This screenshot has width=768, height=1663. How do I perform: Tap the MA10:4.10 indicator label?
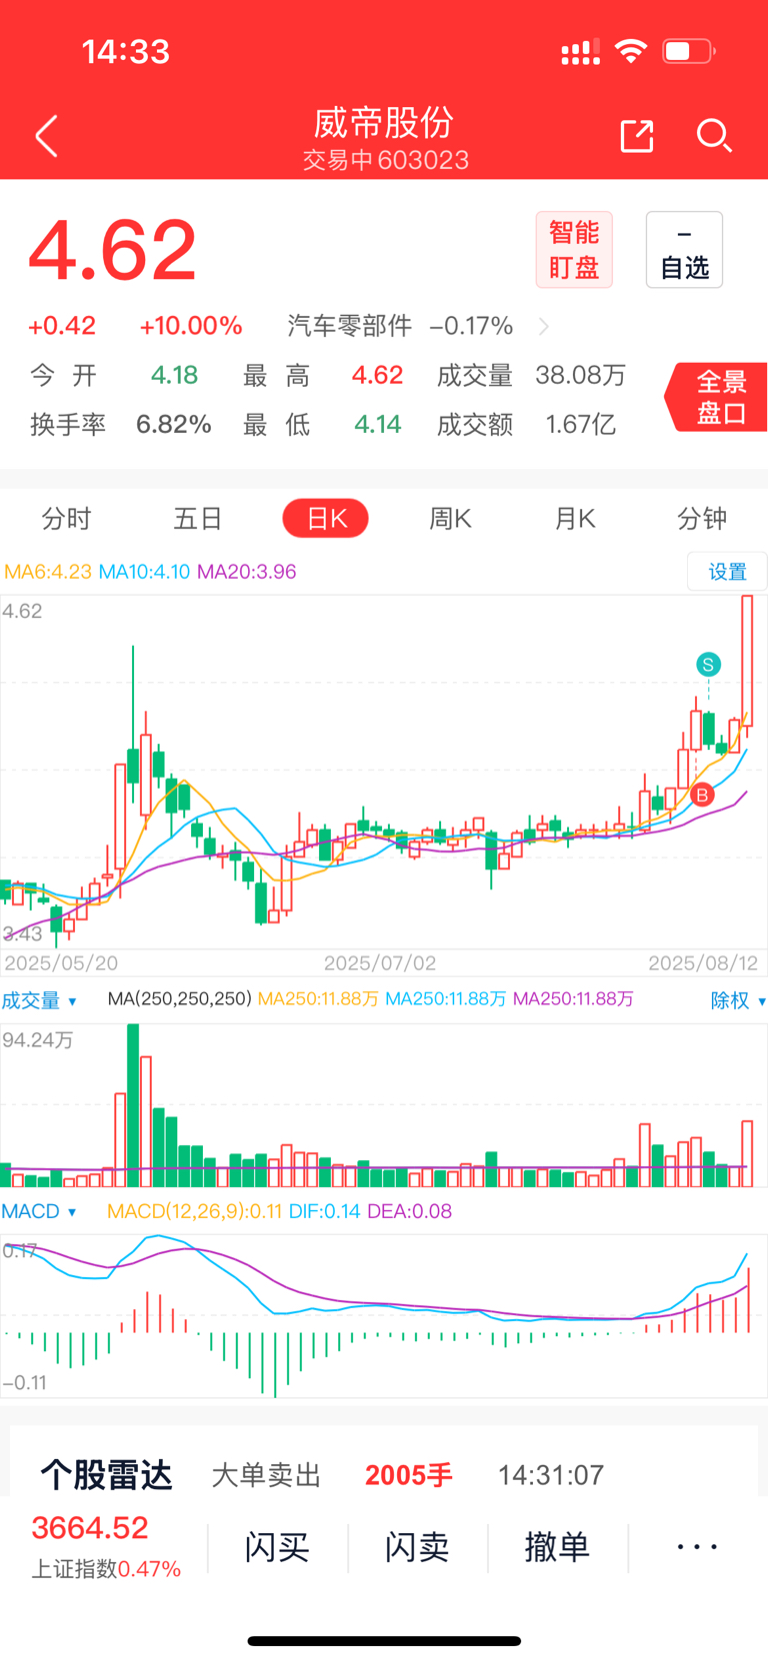pyautogui.click(x=145, y=572)
